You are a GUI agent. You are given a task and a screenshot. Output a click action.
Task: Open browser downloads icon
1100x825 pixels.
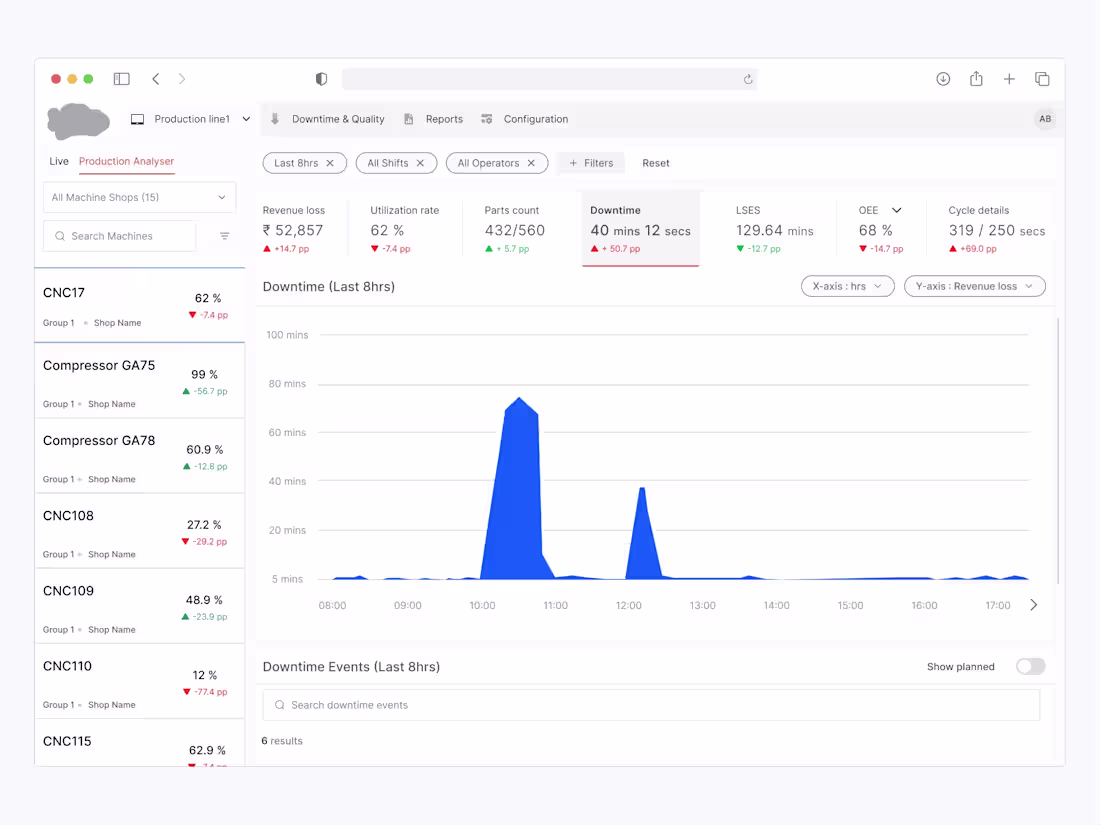pyautogui.click(x=943, y=79)
